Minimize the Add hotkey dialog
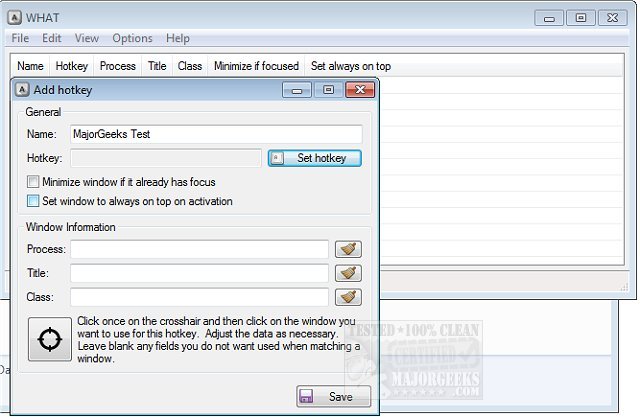This screenshot has width=640, height=417. click(297, 90)
